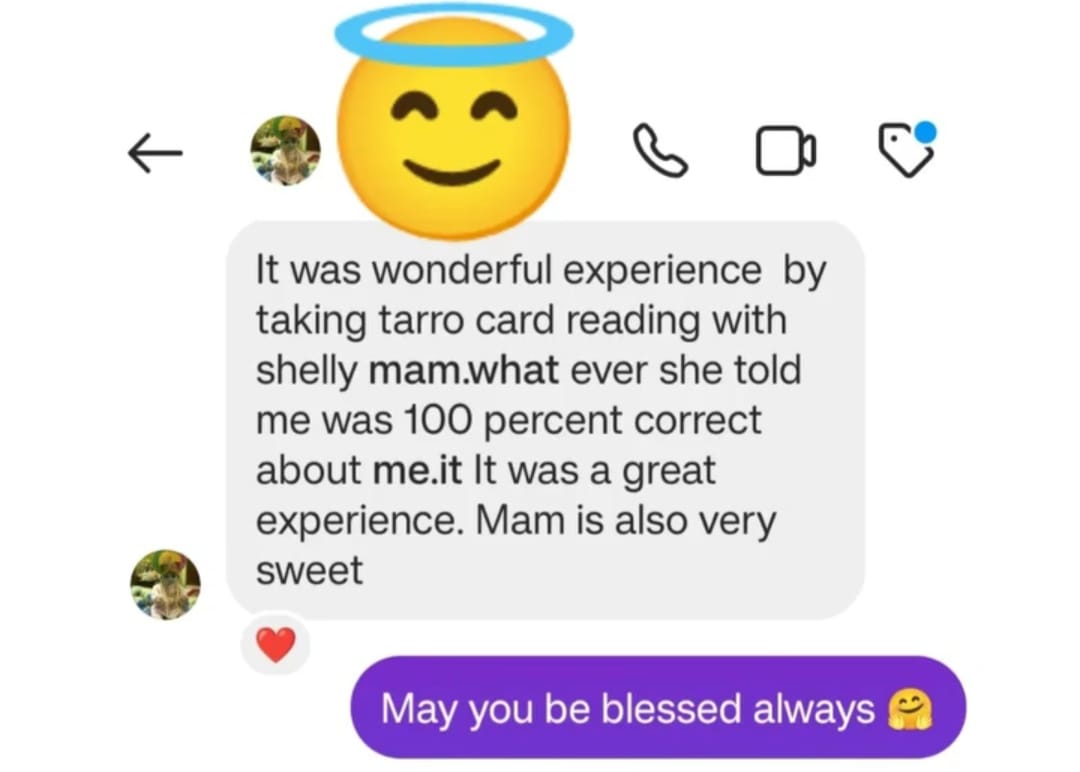Screen dimensions: 1080x772
Task: Go back using the left arrow
Action: (156, 152)
